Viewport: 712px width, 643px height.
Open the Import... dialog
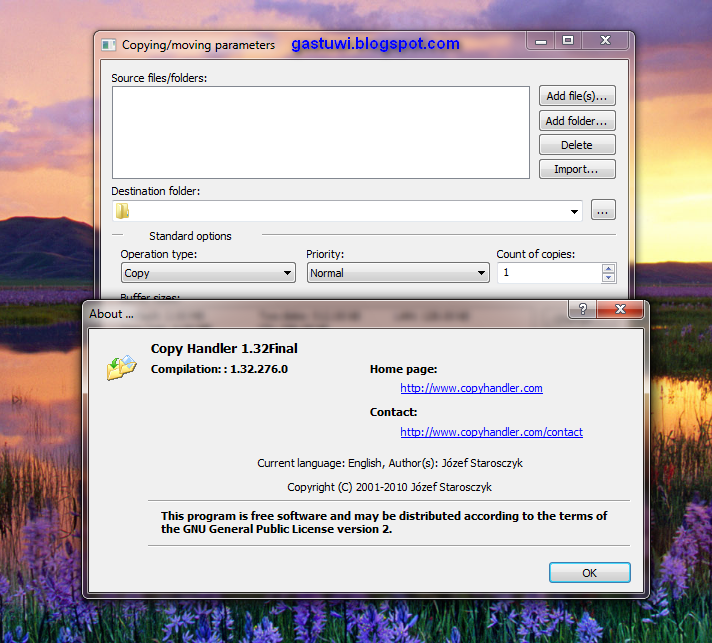click(x=577, y=169)
